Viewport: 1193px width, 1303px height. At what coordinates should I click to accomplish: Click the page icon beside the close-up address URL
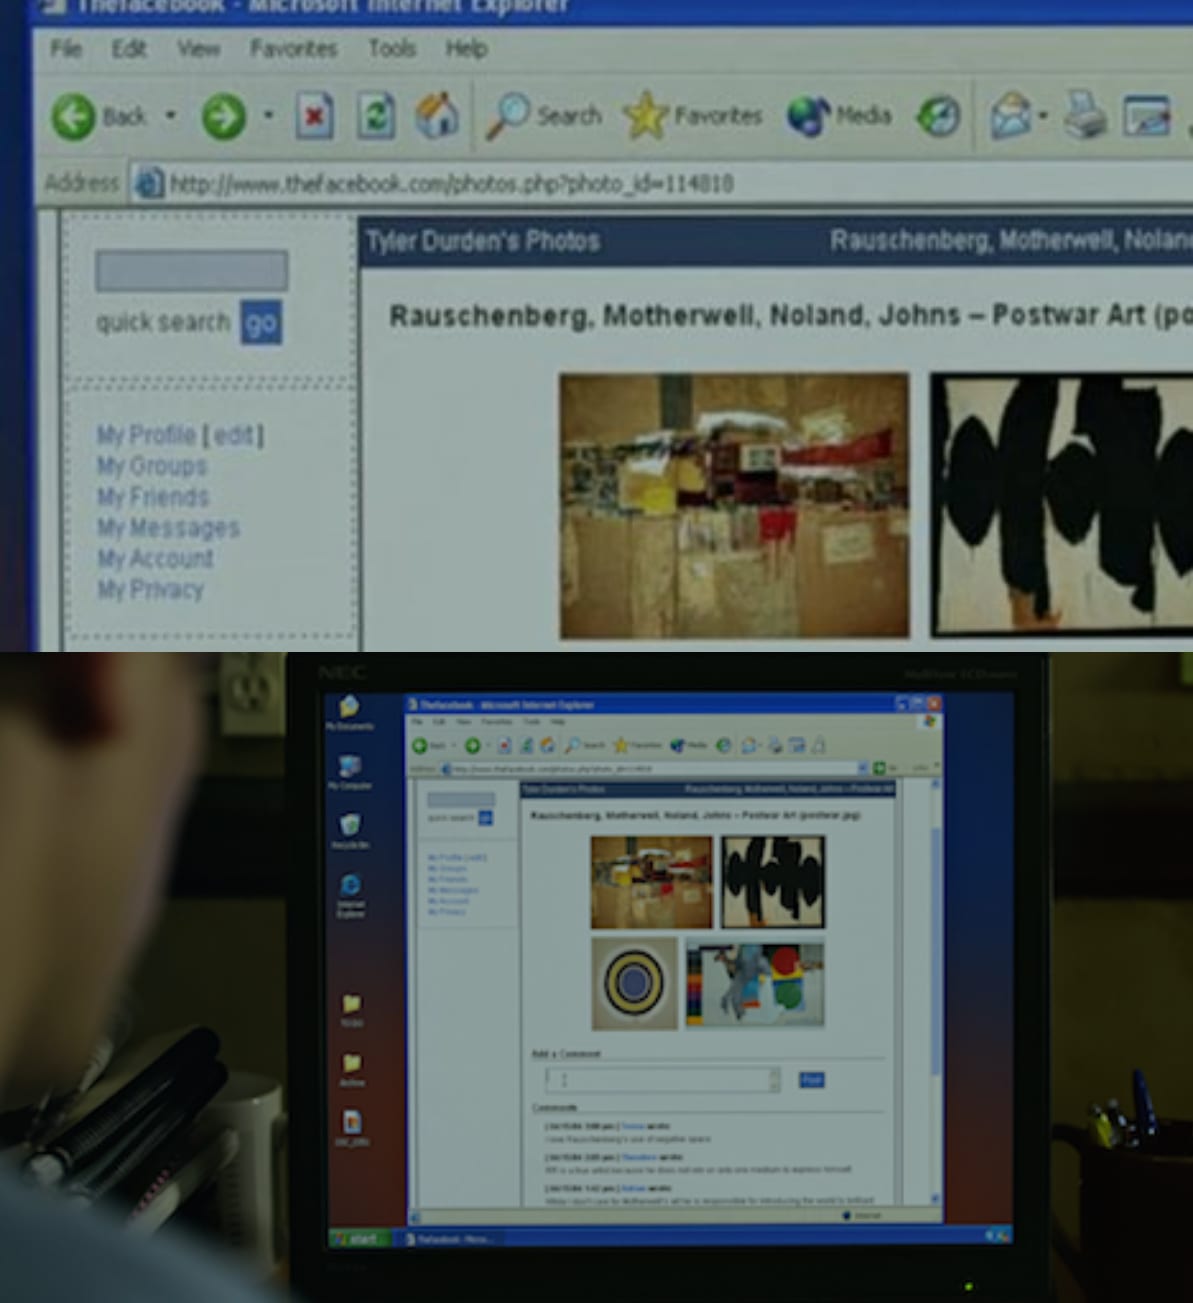click(x=149, y=183)
